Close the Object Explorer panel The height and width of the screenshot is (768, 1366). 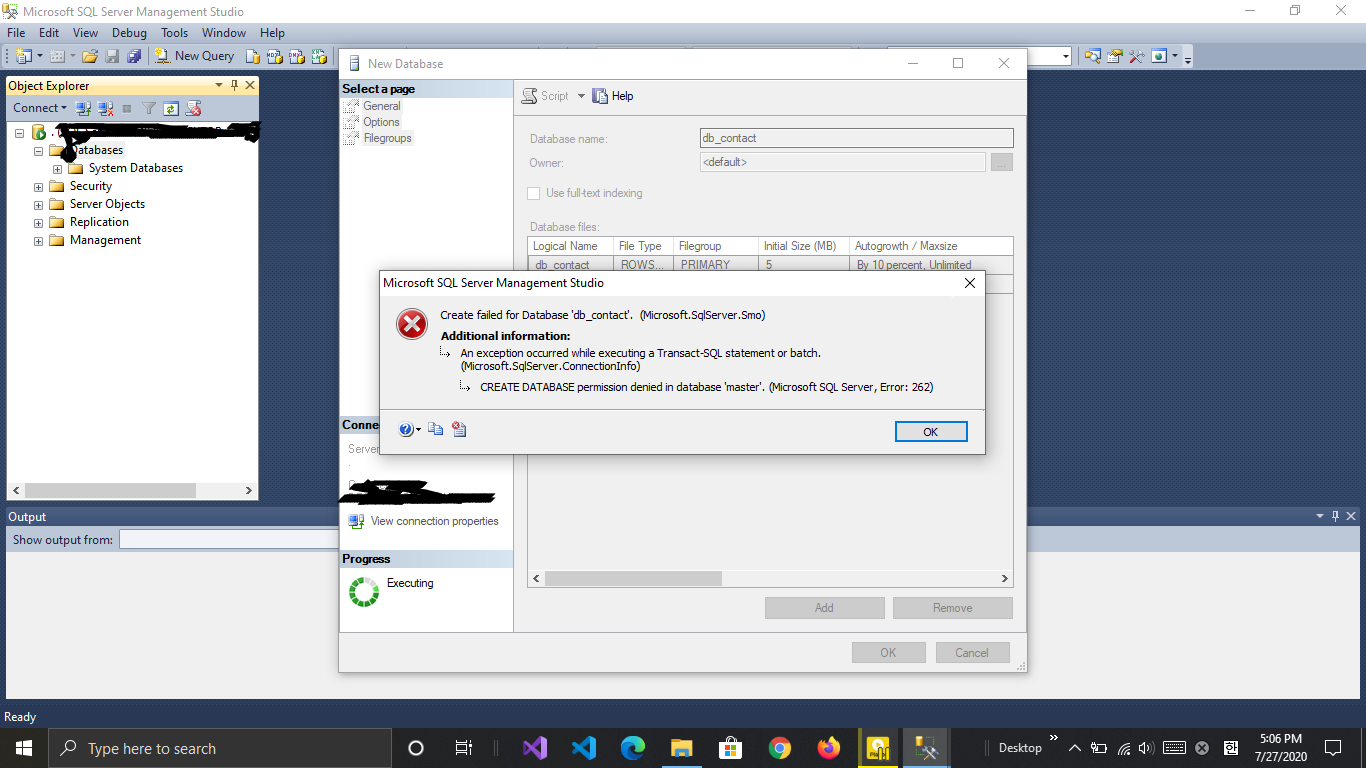click(250, 85)
